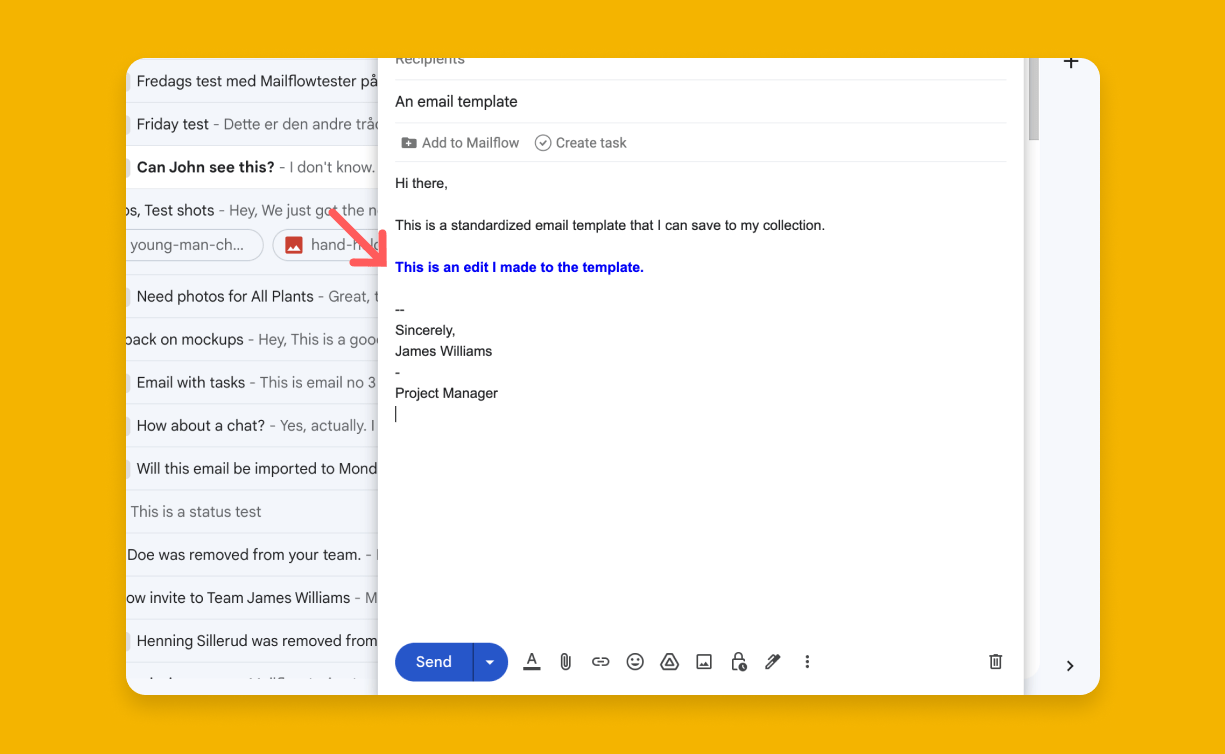Insert a photo into the message
This screenshot has width=1225, height=754.
coord(704,661)
